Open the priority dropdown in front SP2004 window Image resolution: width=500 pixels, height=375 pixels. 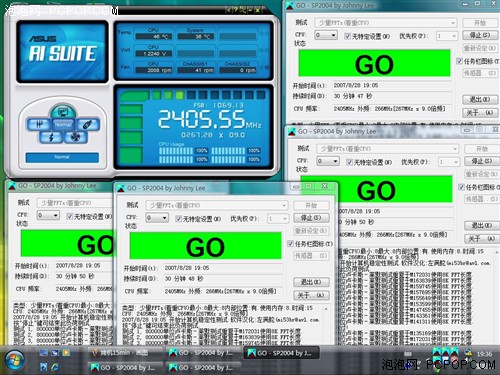[x=278, y=219]
